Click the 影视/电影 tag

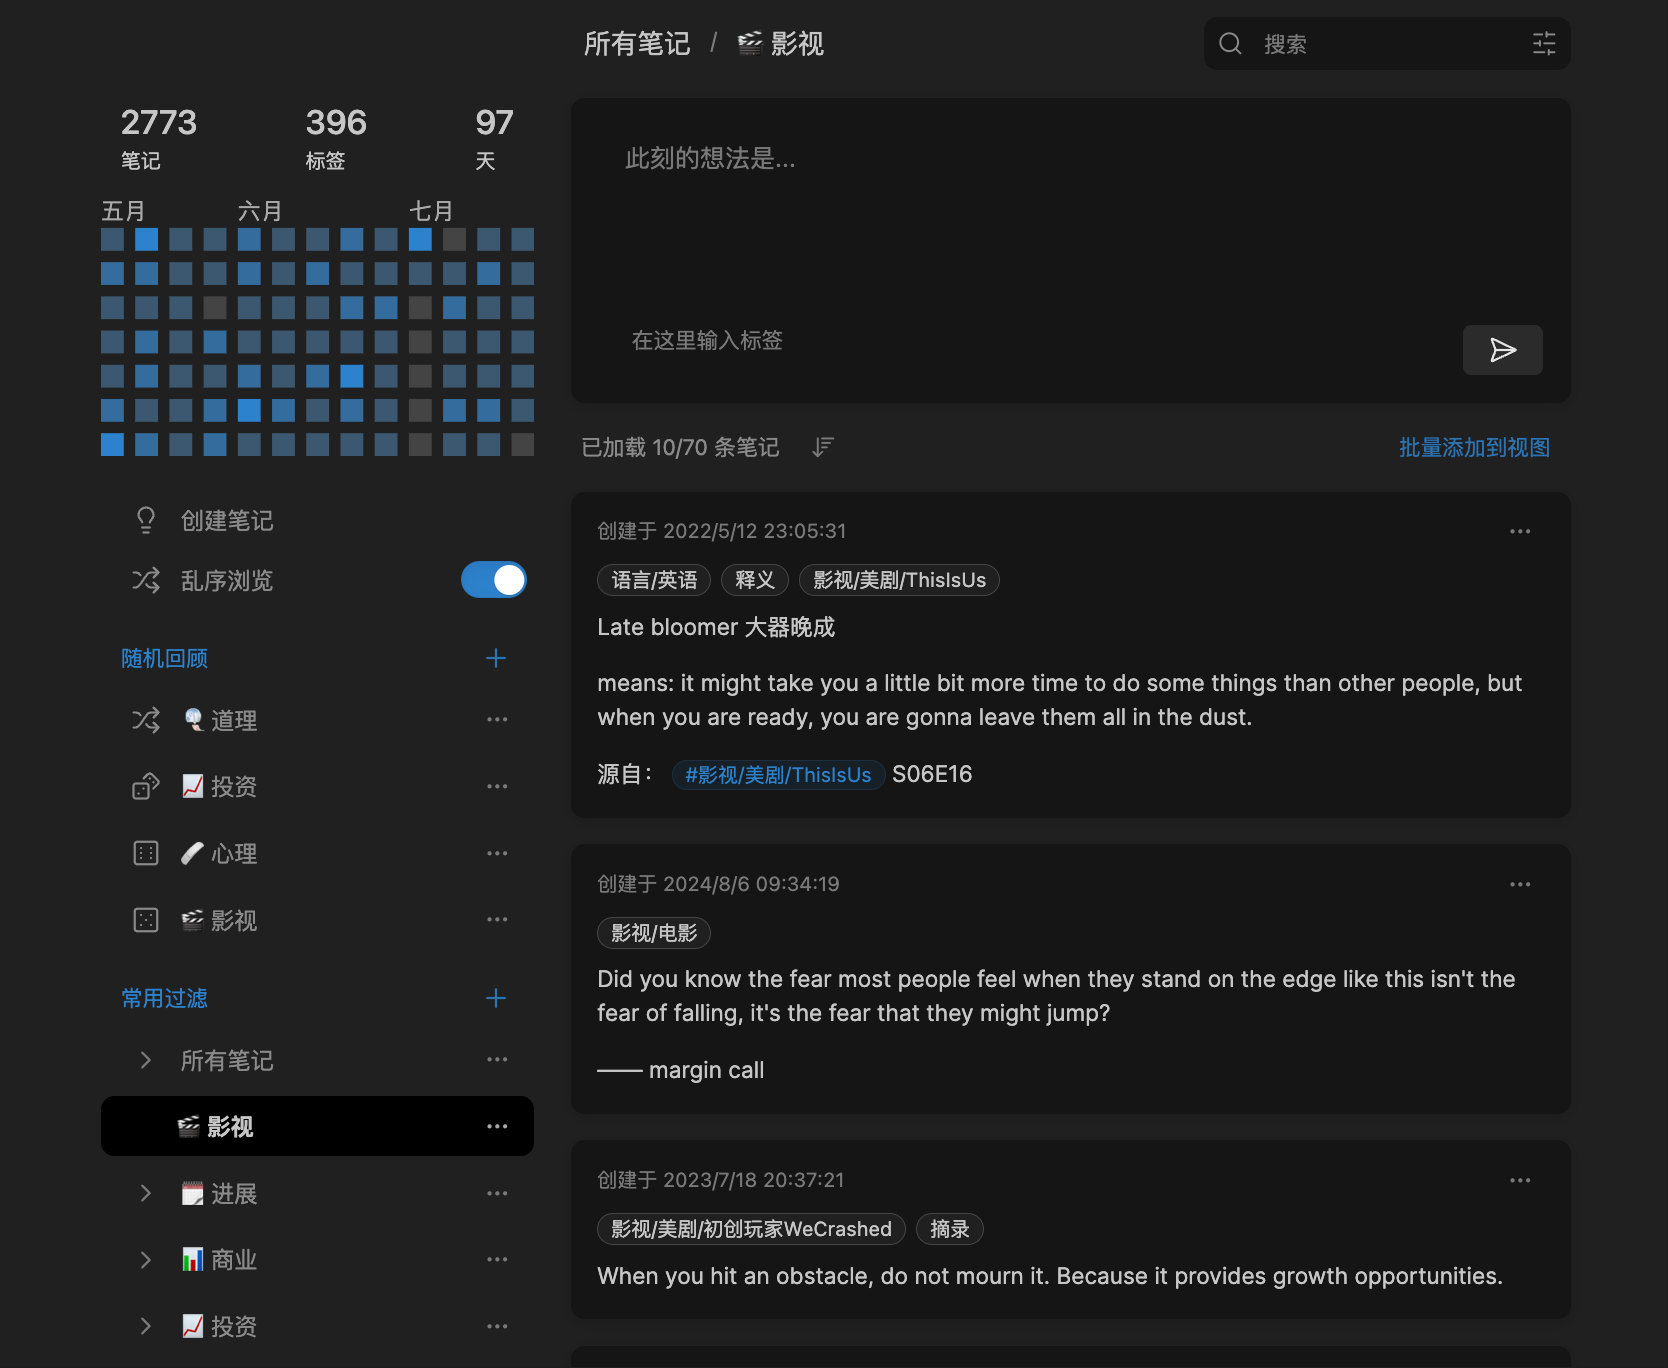click(x=654, y=933)
